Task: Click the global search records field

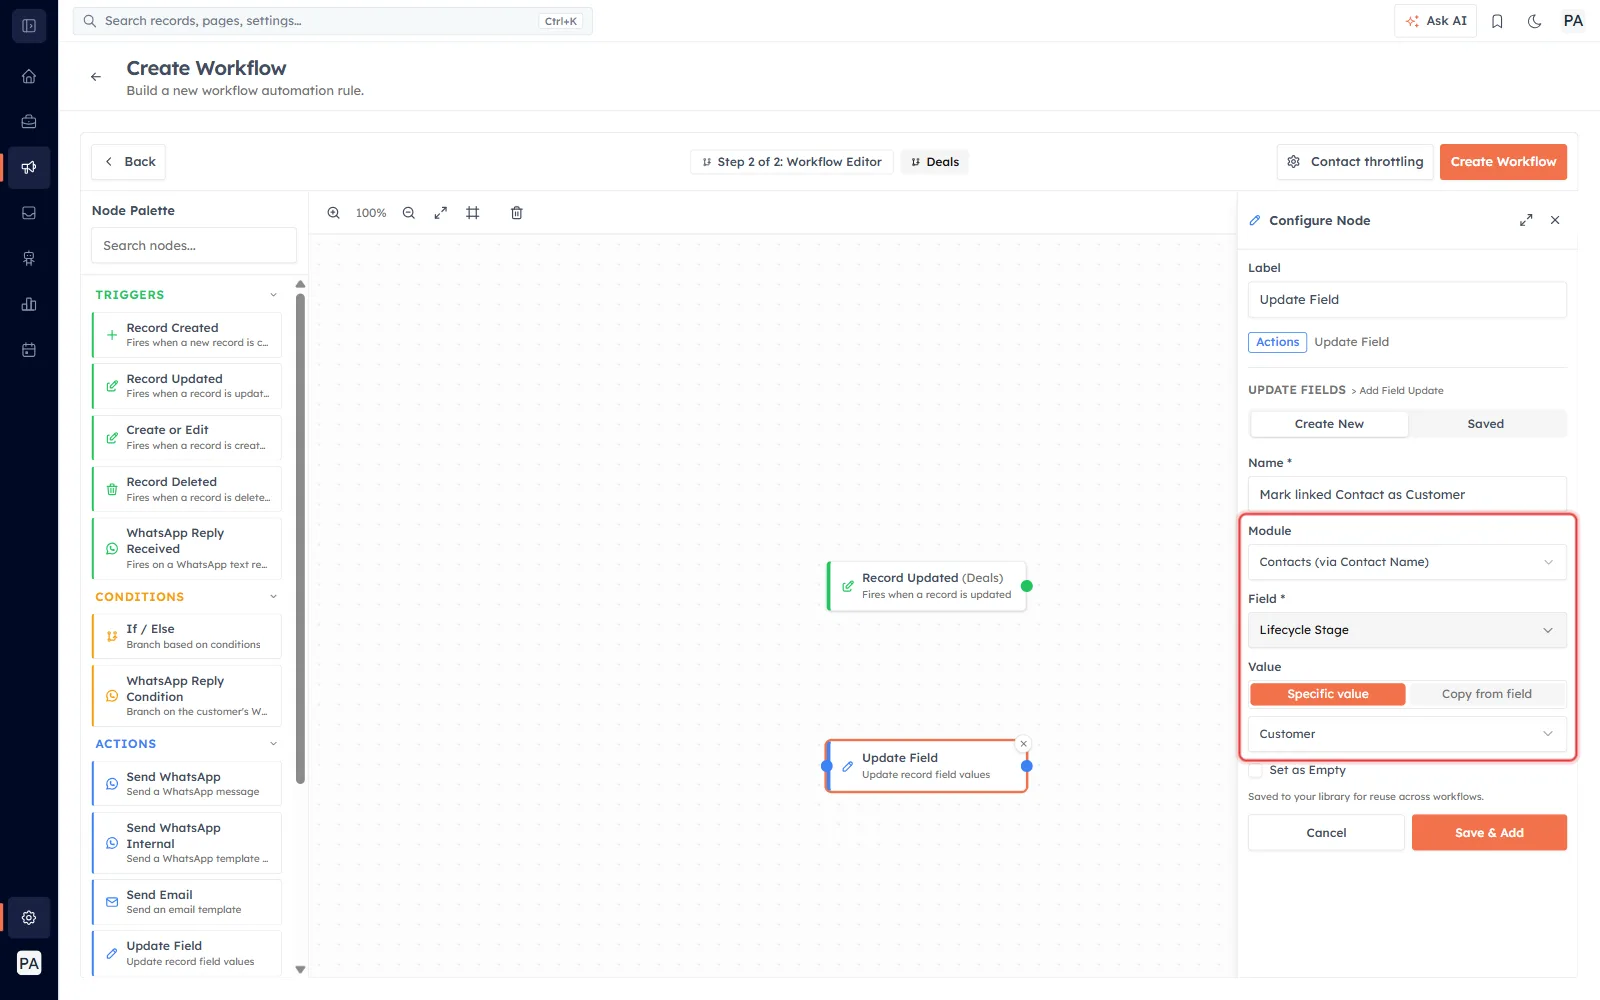Action: tap(333, 21)
